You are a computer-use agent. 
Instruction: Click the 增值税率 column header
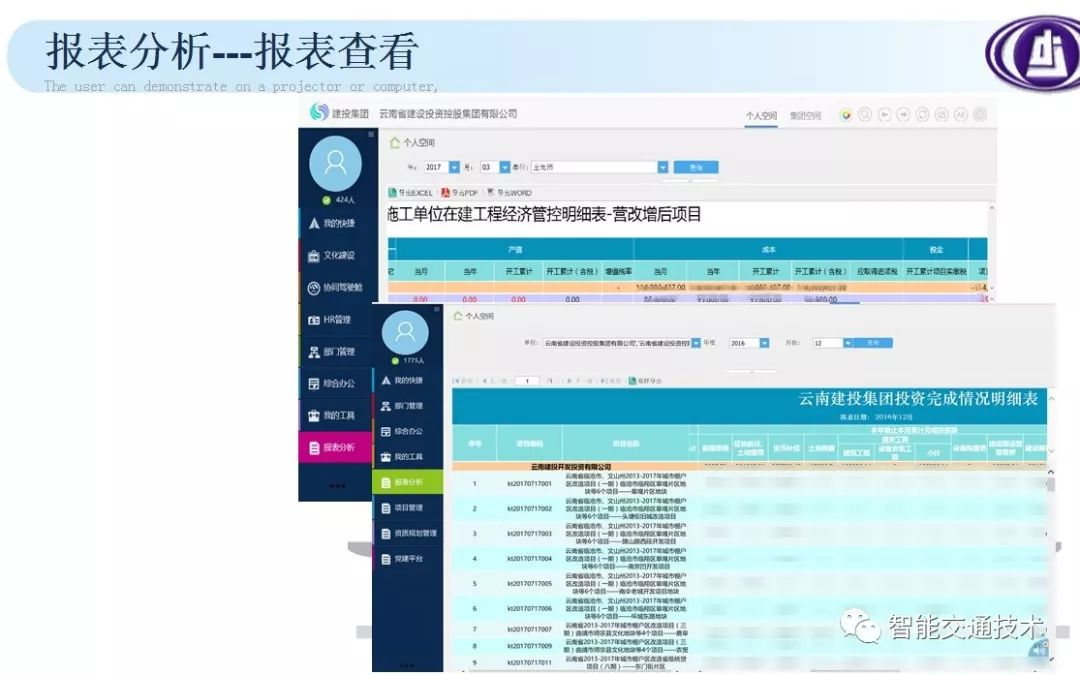[618, 271]
